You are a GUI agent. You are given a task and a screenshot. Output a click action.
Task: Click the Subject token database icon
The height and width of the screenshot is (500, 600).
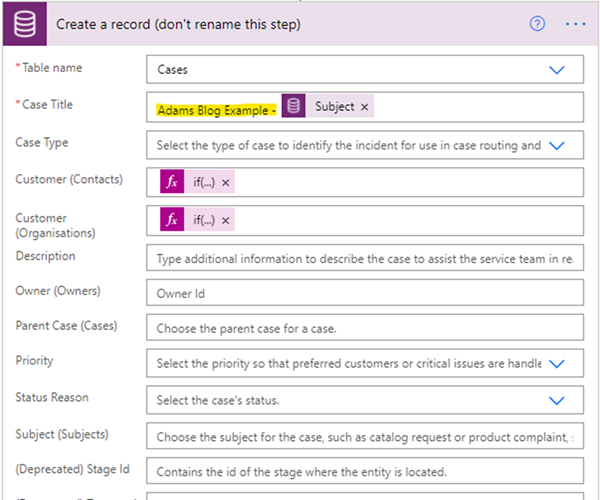[294, 107]
